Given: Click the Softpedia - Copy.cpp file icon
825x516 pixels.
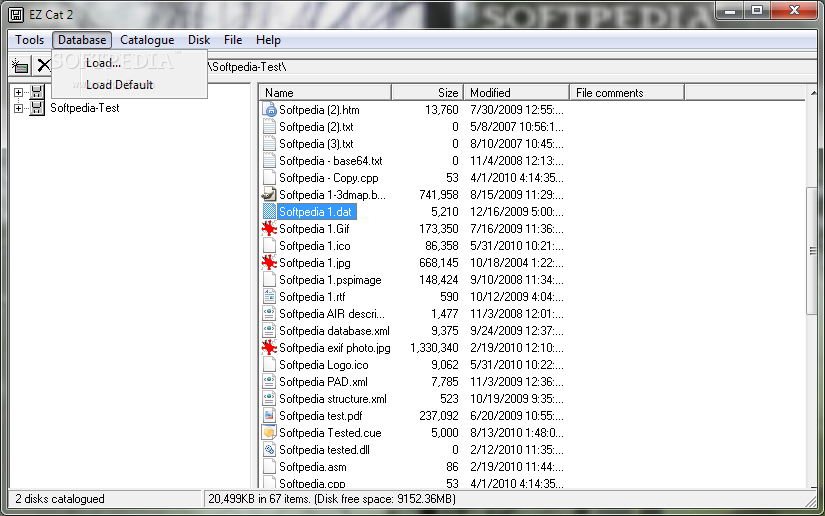Looking at the screenshot, I should [x=269, y=178].
